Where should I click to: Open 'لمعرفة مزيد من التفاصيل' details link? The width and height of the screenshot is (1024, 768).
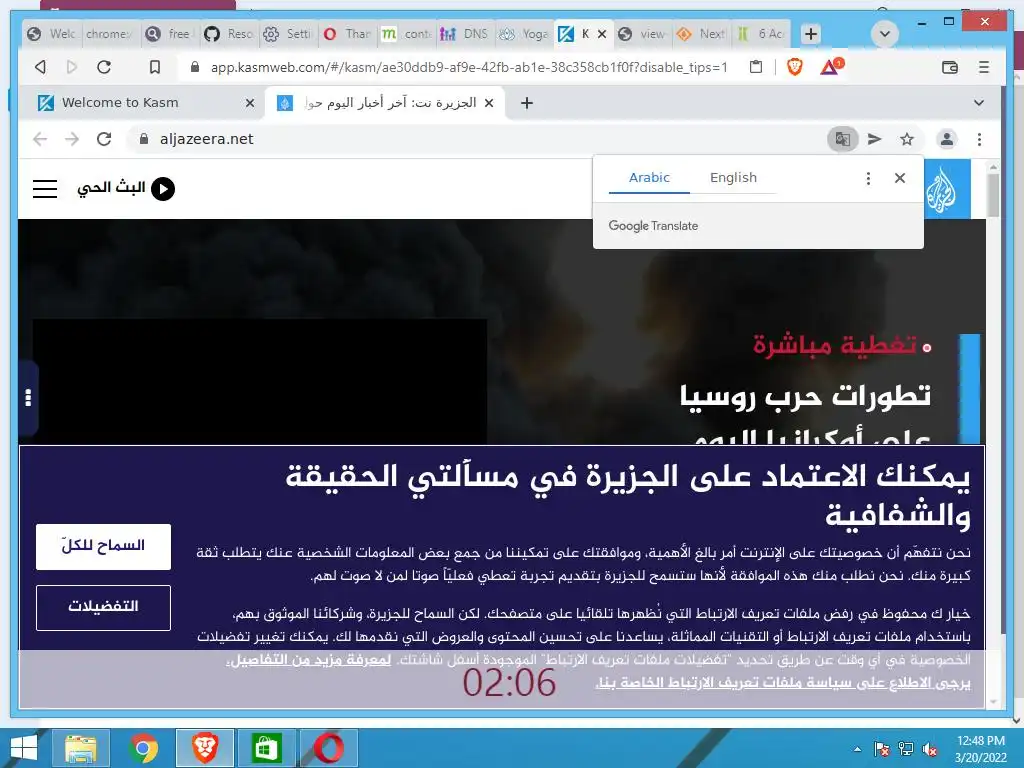309,660
